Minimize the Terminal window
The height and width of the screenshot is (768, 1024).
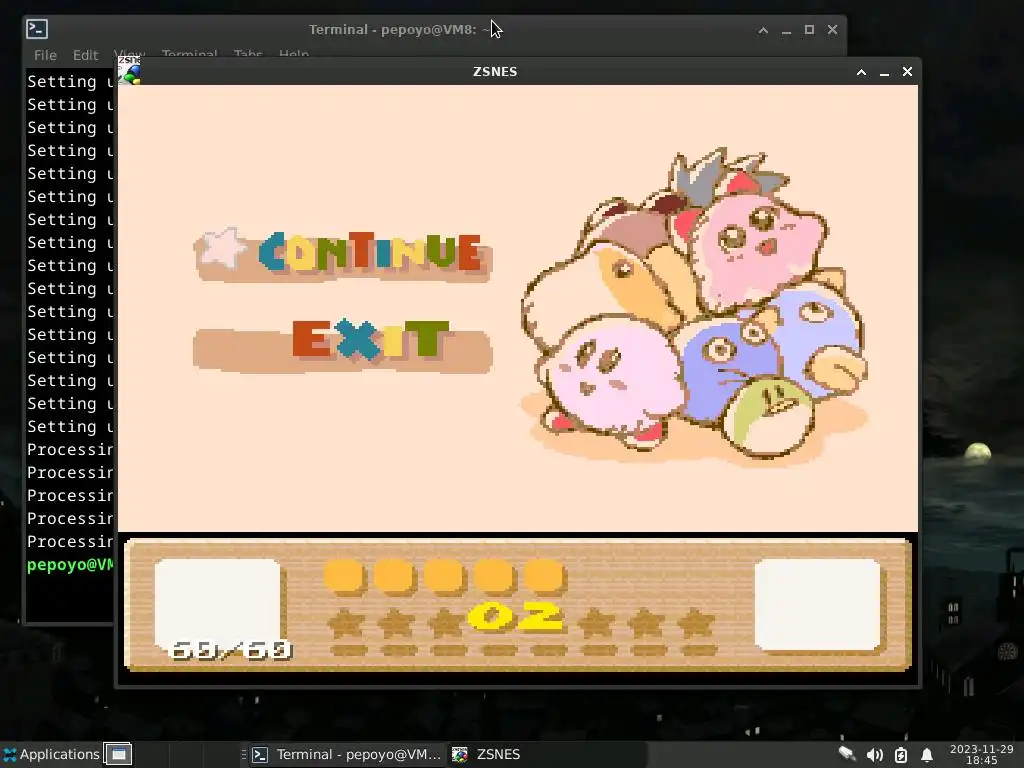pos(786,30)
